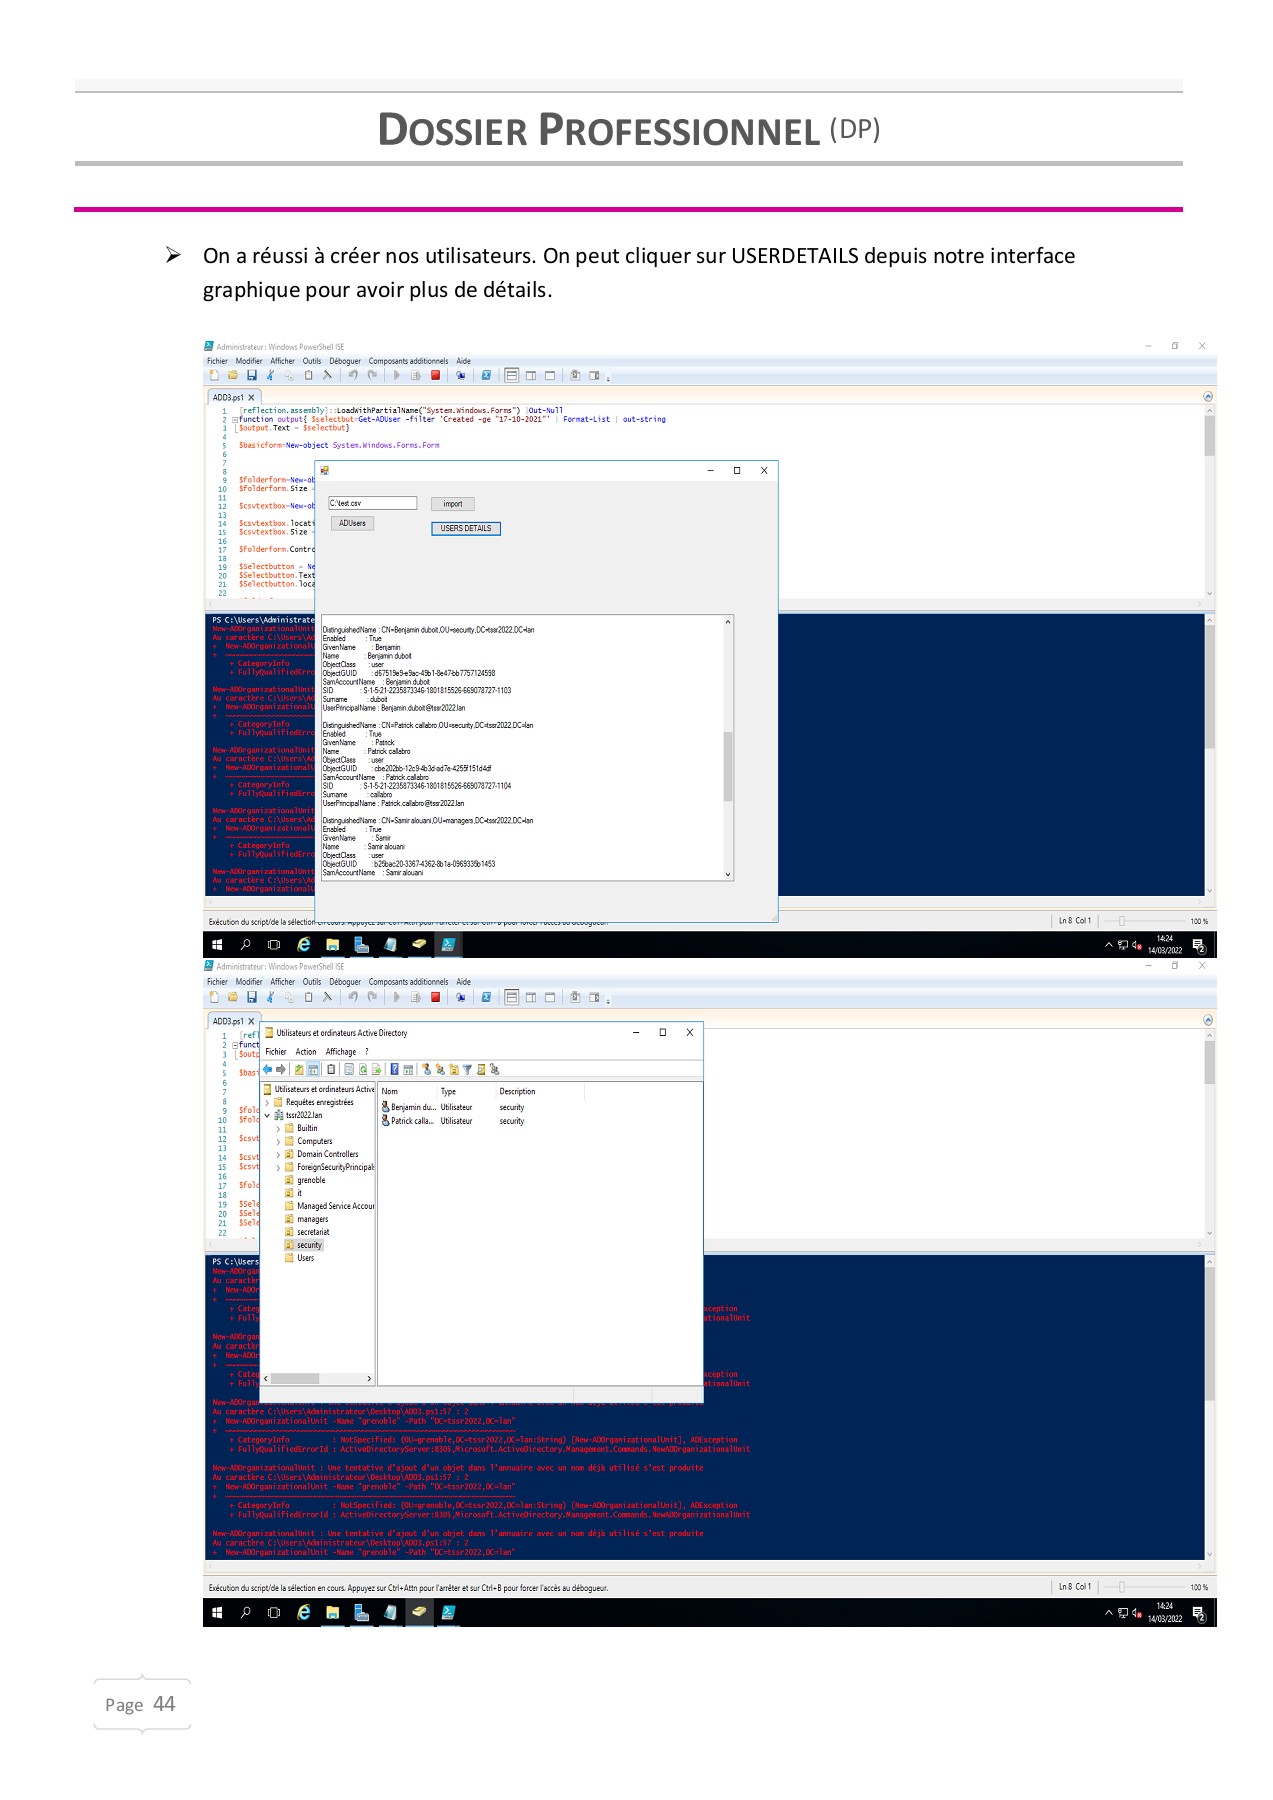Open the Action menu in Active Directory window
Screen dimensions: 1273x1800
click(306, 1052)
